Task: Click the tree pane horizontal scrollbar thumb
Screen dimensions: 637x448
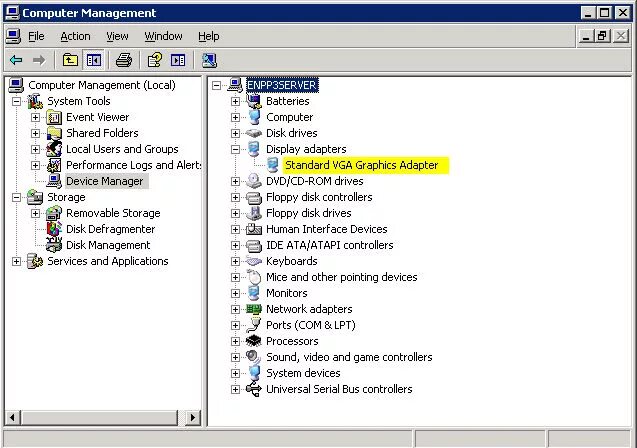Action: click(x=100, y=417)
